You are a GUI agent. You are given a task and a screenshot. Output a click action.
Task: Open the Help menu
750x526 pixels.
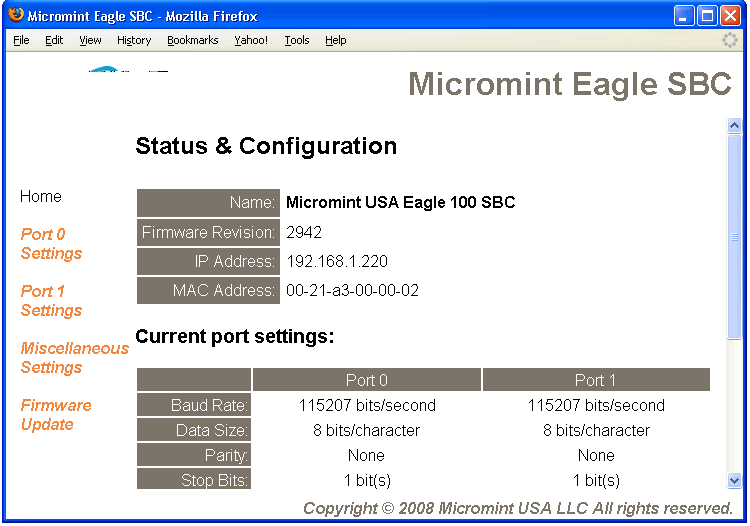(x=335, y=40)
